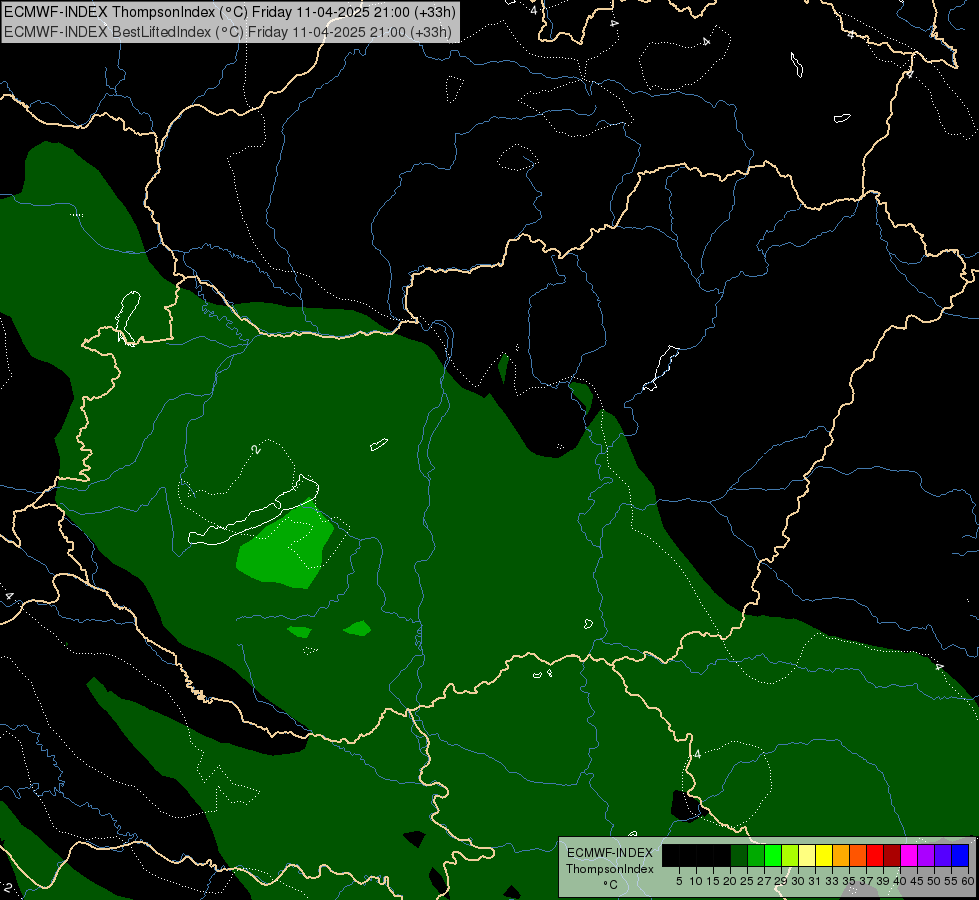Click the legend tick value 60

(967, 881)
